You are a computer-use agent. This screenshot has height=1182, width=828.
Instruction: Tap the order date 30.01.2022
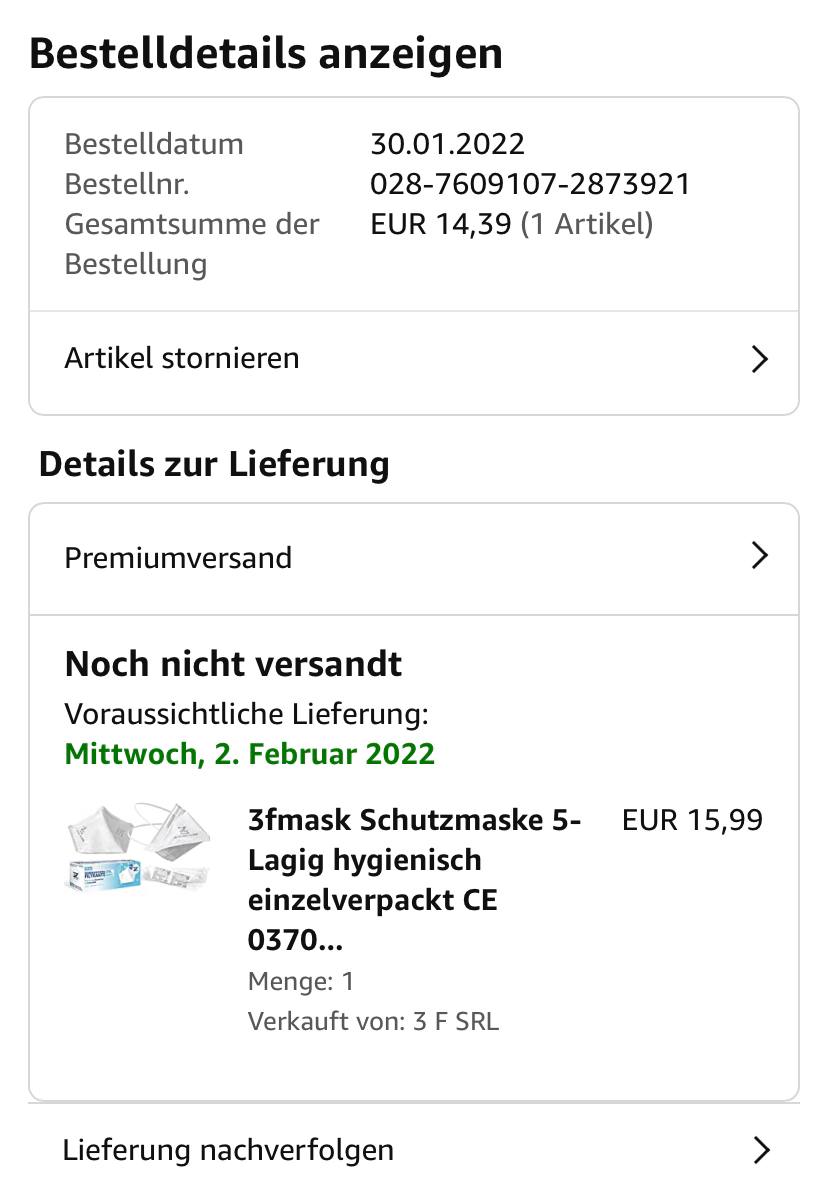click(x=447, y=144)
